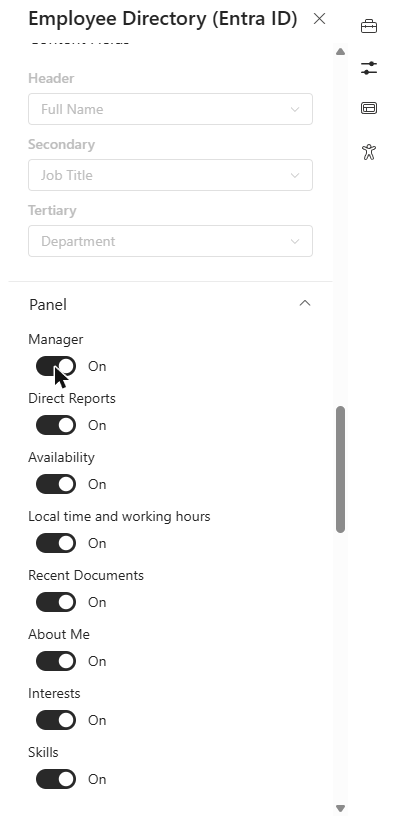This screenshot has width=402, height=816.
Task: Click the Skills label
Action: (x=43, y=753)
